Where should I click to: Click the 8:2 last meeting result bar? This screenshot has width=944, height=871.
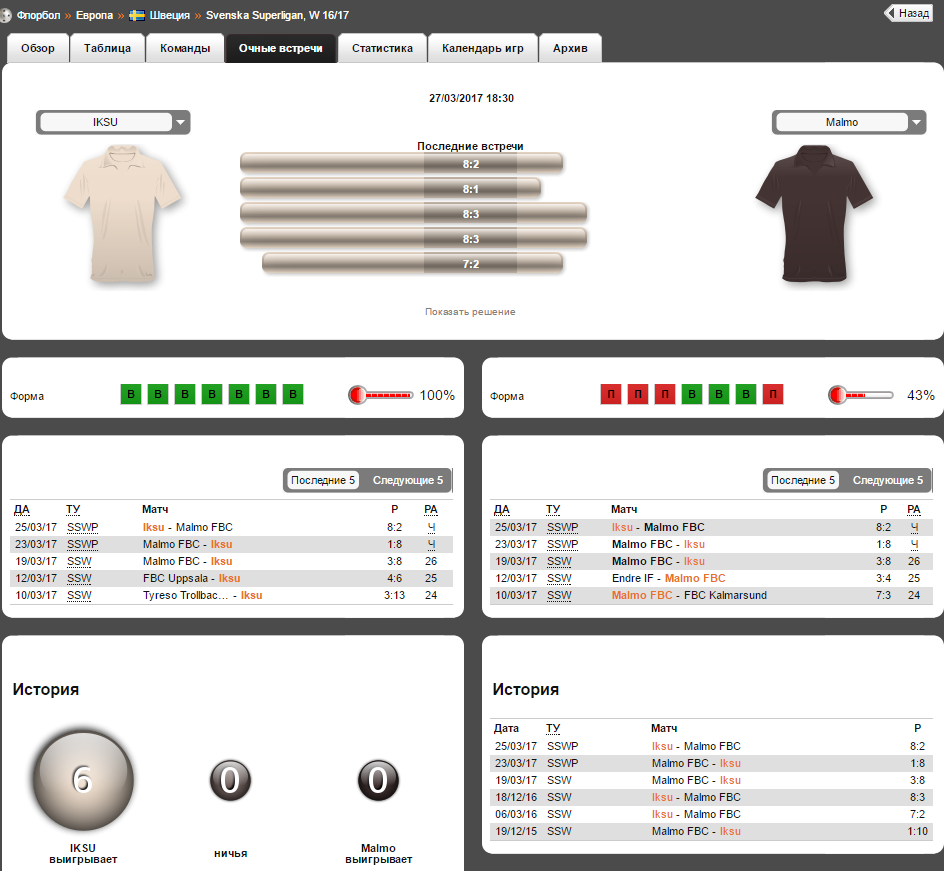click(x=402, y=164)
